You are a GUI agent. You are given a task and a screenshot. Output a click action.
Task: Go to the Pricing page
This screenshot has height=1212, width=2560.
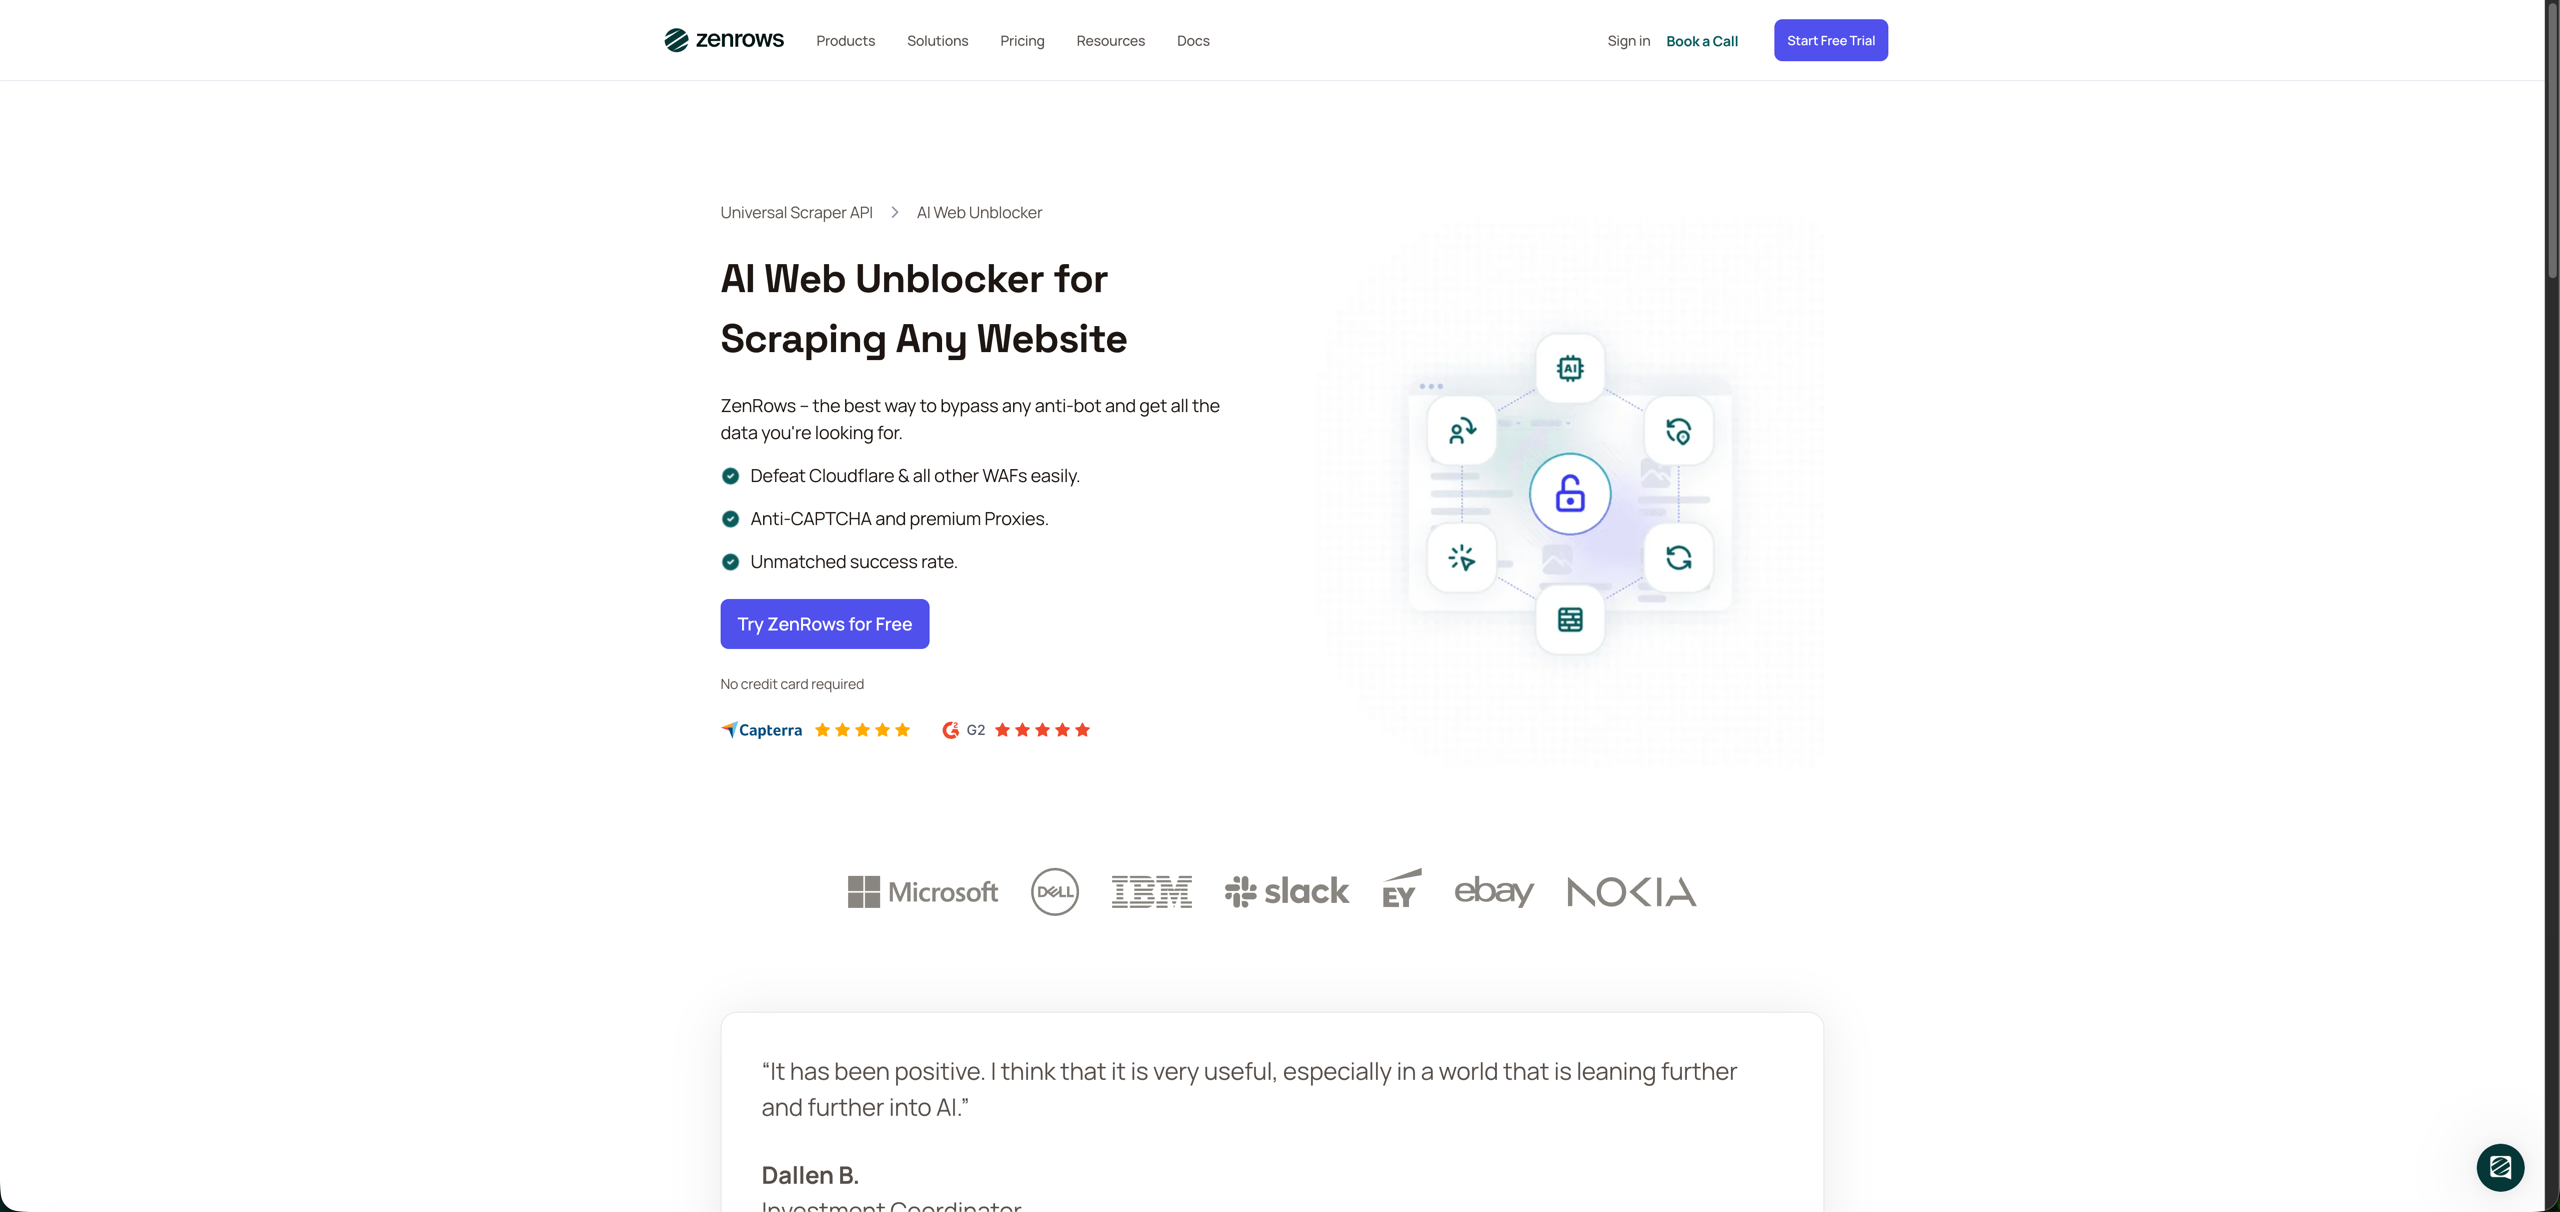[x=1022, y=41]
